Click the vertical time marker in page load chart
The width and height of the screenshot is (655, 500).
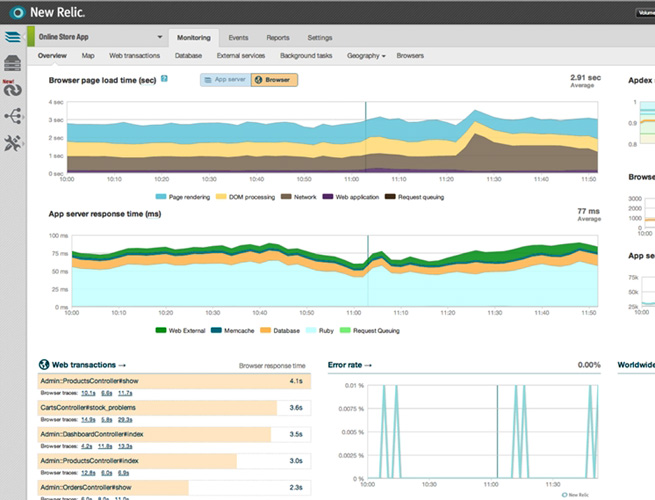(366, 137)
